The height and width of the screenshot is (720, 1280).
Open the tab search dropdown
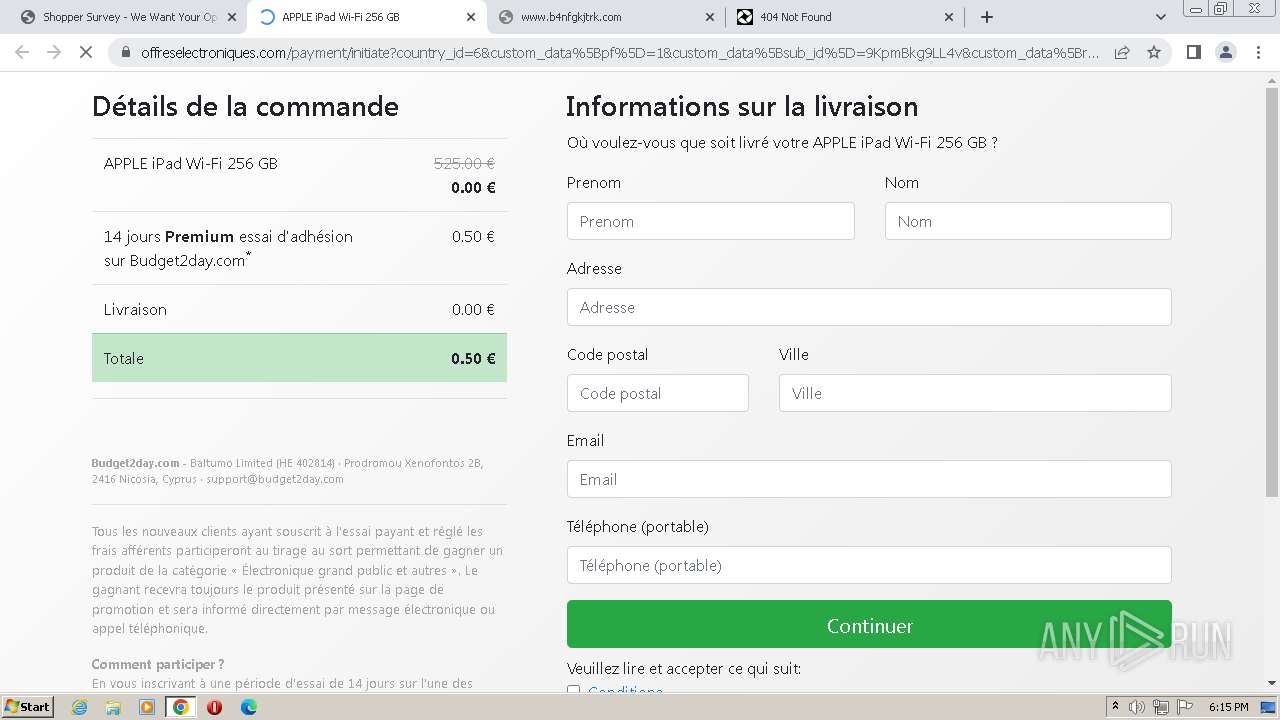pyautogui.click(x=1161, y=17)
